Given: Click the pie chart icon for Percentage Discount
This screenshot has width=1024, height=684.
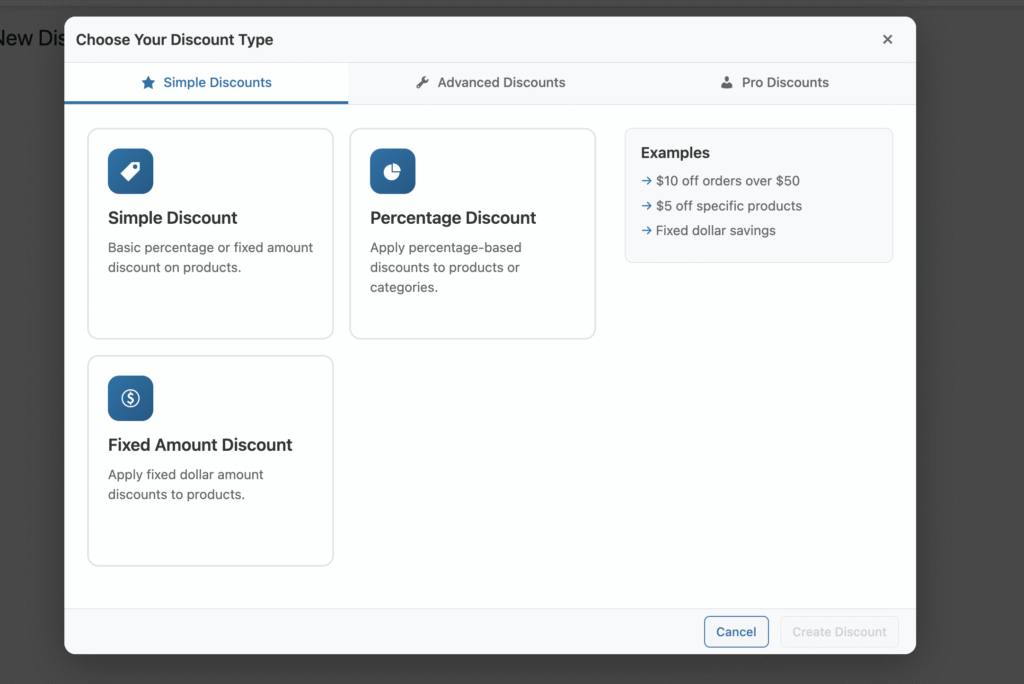Looking at the screenshot, I should [x=392, y=171].
